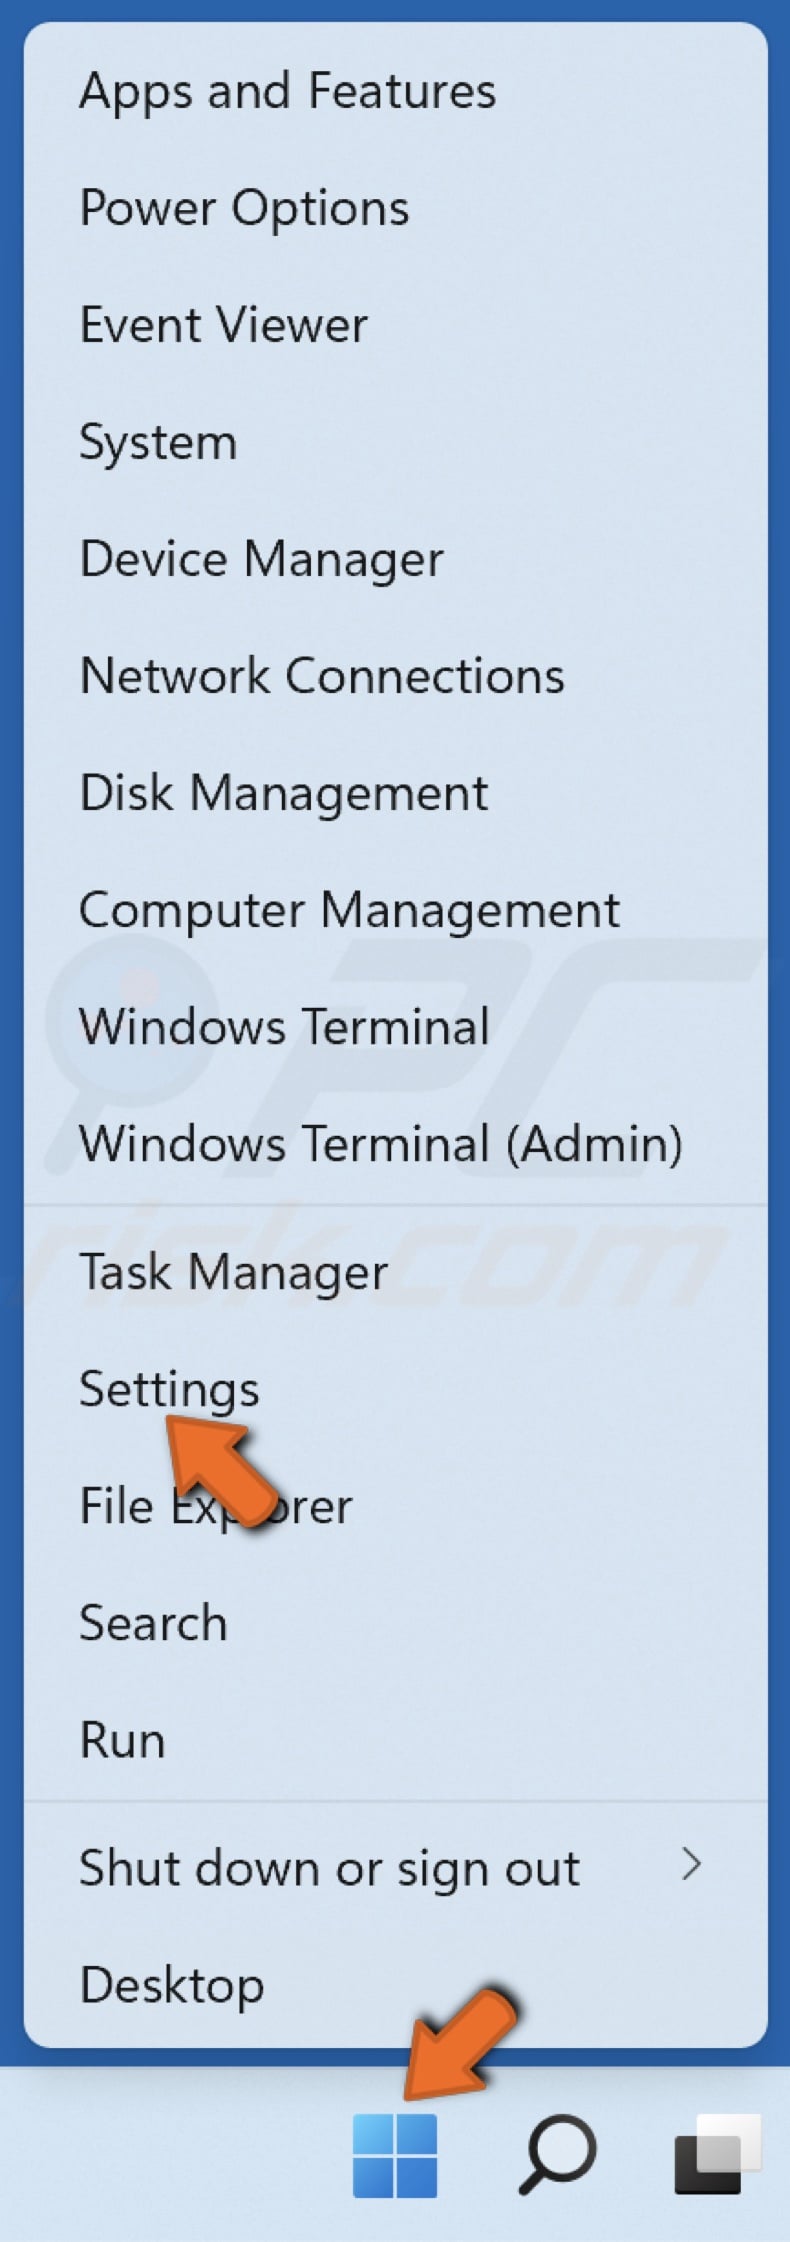Open Apps and Features
Screen dimensions: 790x2242
click(x=287, y=92)
